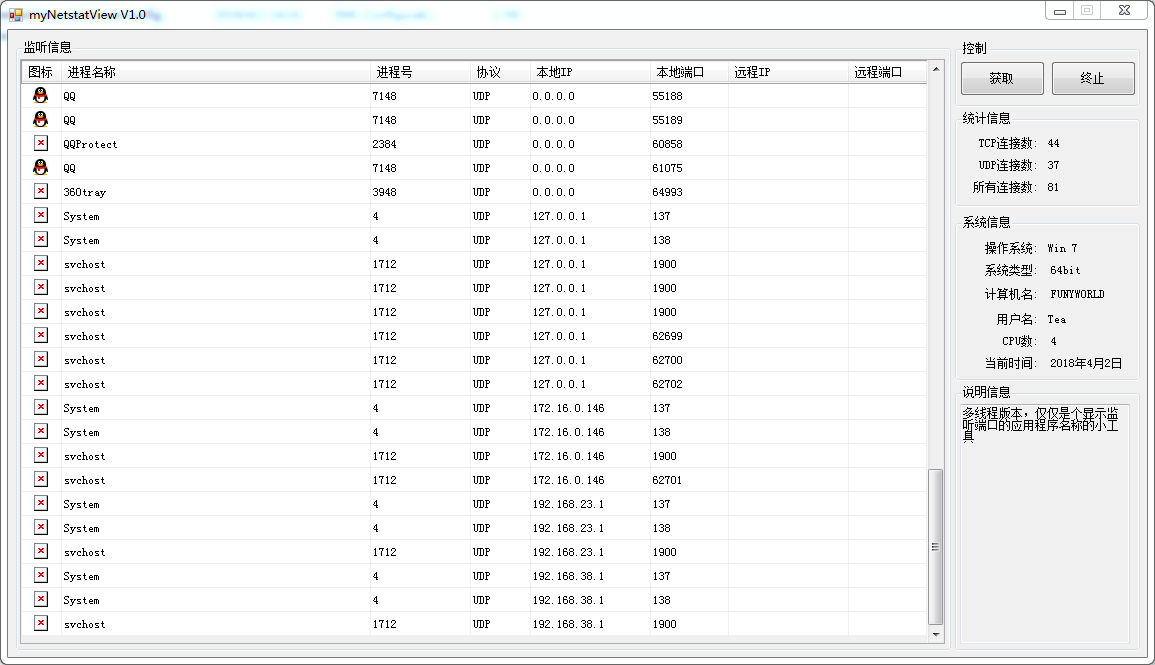
Task: Select the 360tray process name
Action: (85, 192)
